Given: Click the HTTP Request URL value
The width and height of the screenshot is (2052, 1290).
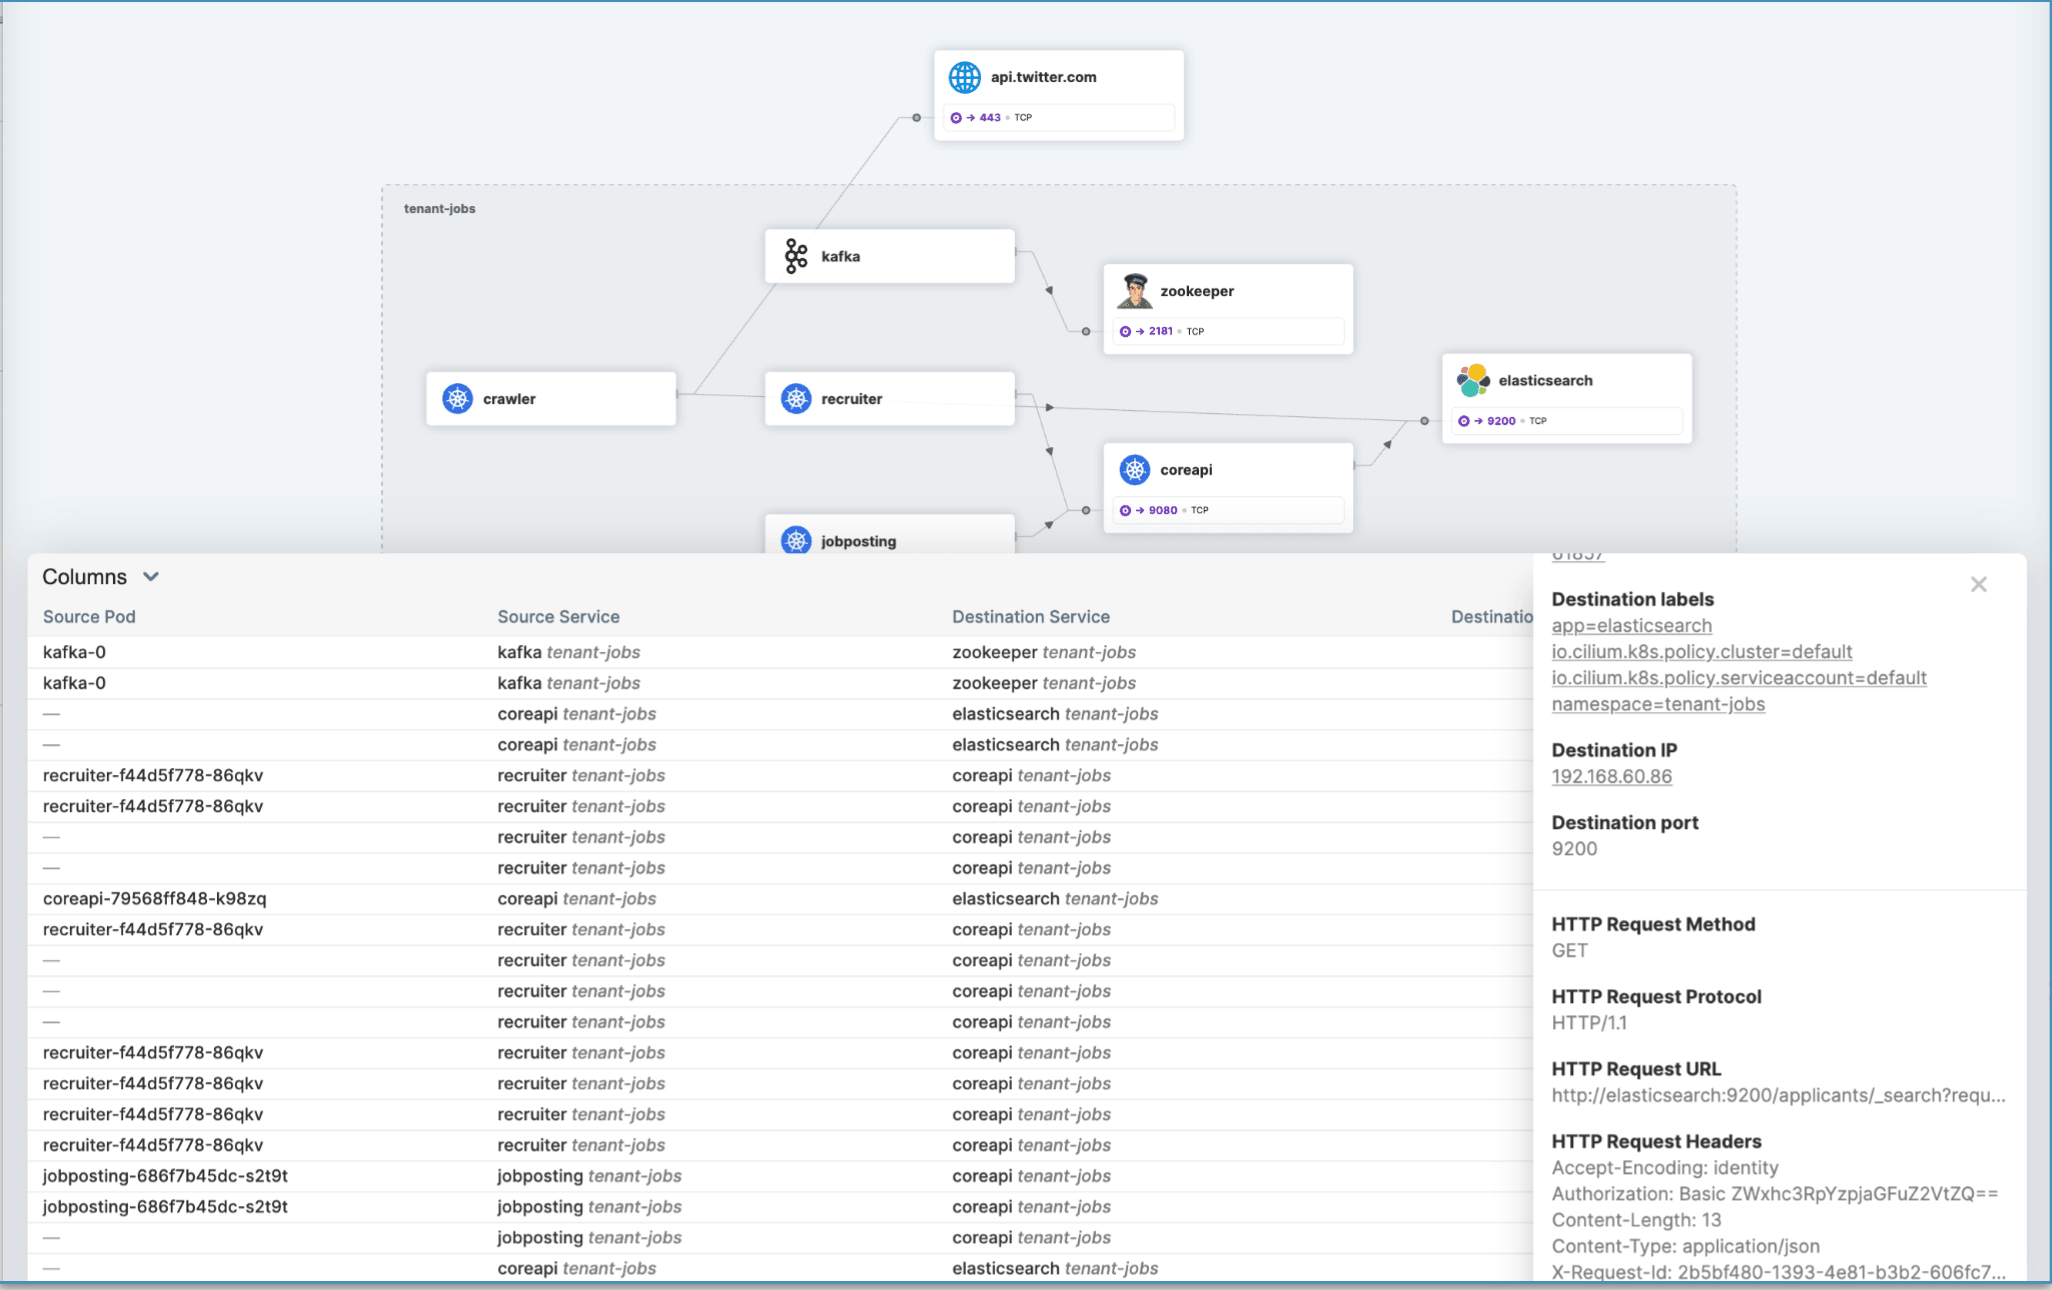Looking at the screenshot, I should click(x=1778, y=1095).
